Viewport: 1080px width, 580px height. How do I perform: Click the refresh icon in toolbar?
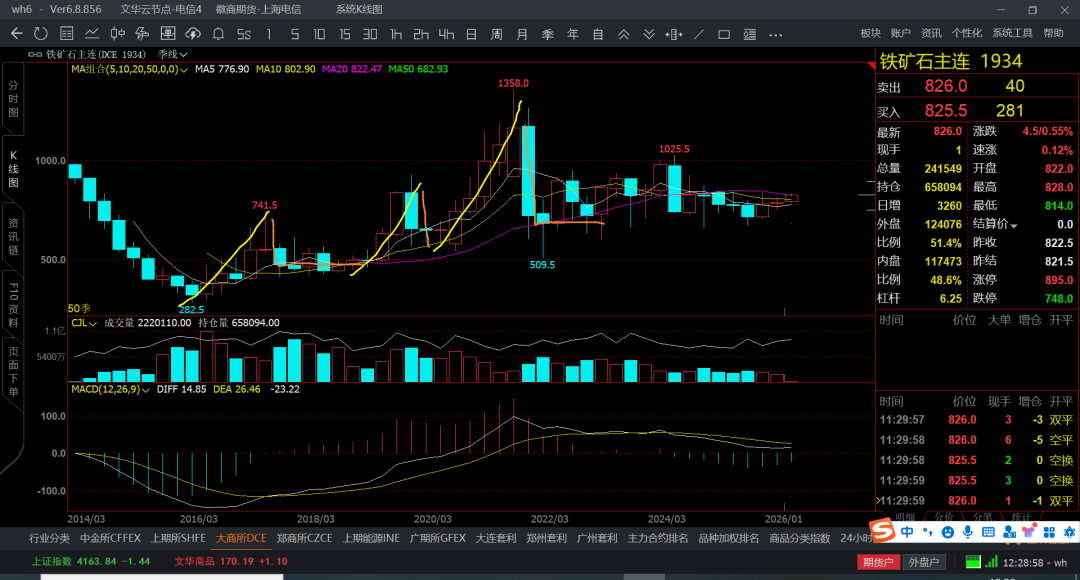(41, 34)
